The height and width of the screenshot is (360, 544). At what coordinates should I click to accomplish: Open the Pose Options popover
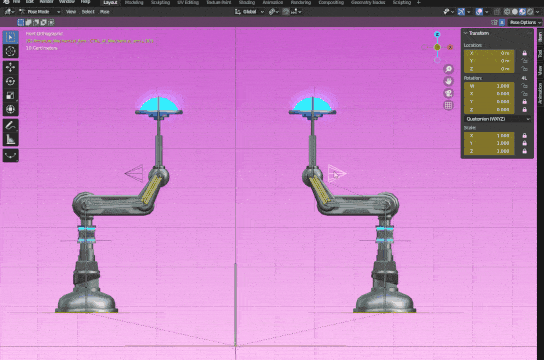tap(525, 23)
